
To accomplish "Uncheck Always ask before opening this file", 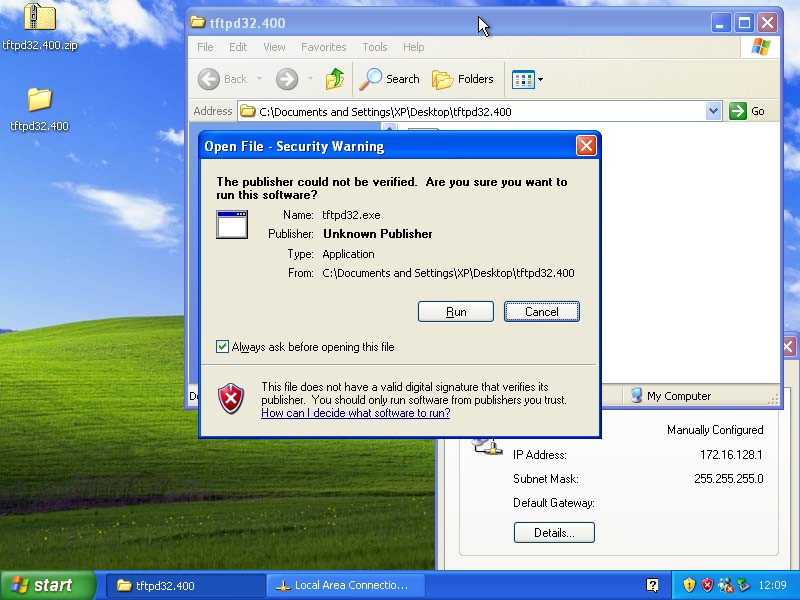I will pyautogui.click(x=223, y=347).
